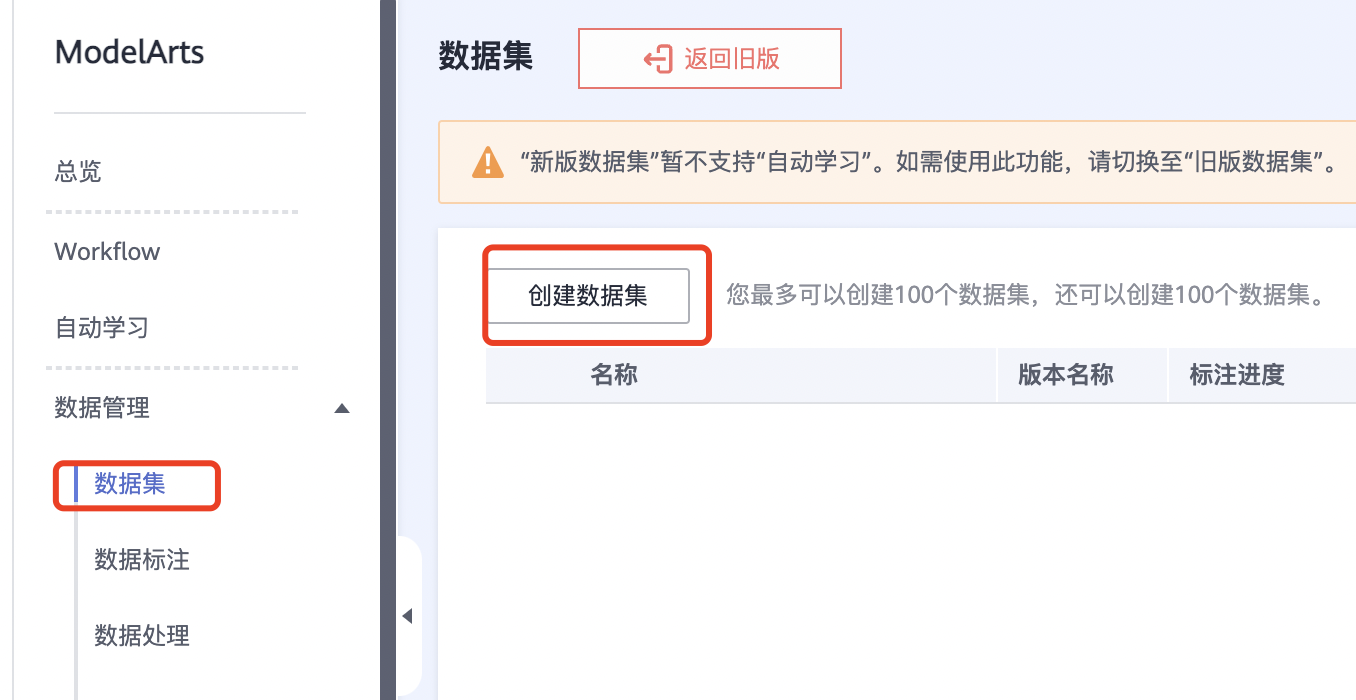Screen dimensions: 1356x700
Task: Collapse 数据管理 with the triangle arrow
Action: 342,408
